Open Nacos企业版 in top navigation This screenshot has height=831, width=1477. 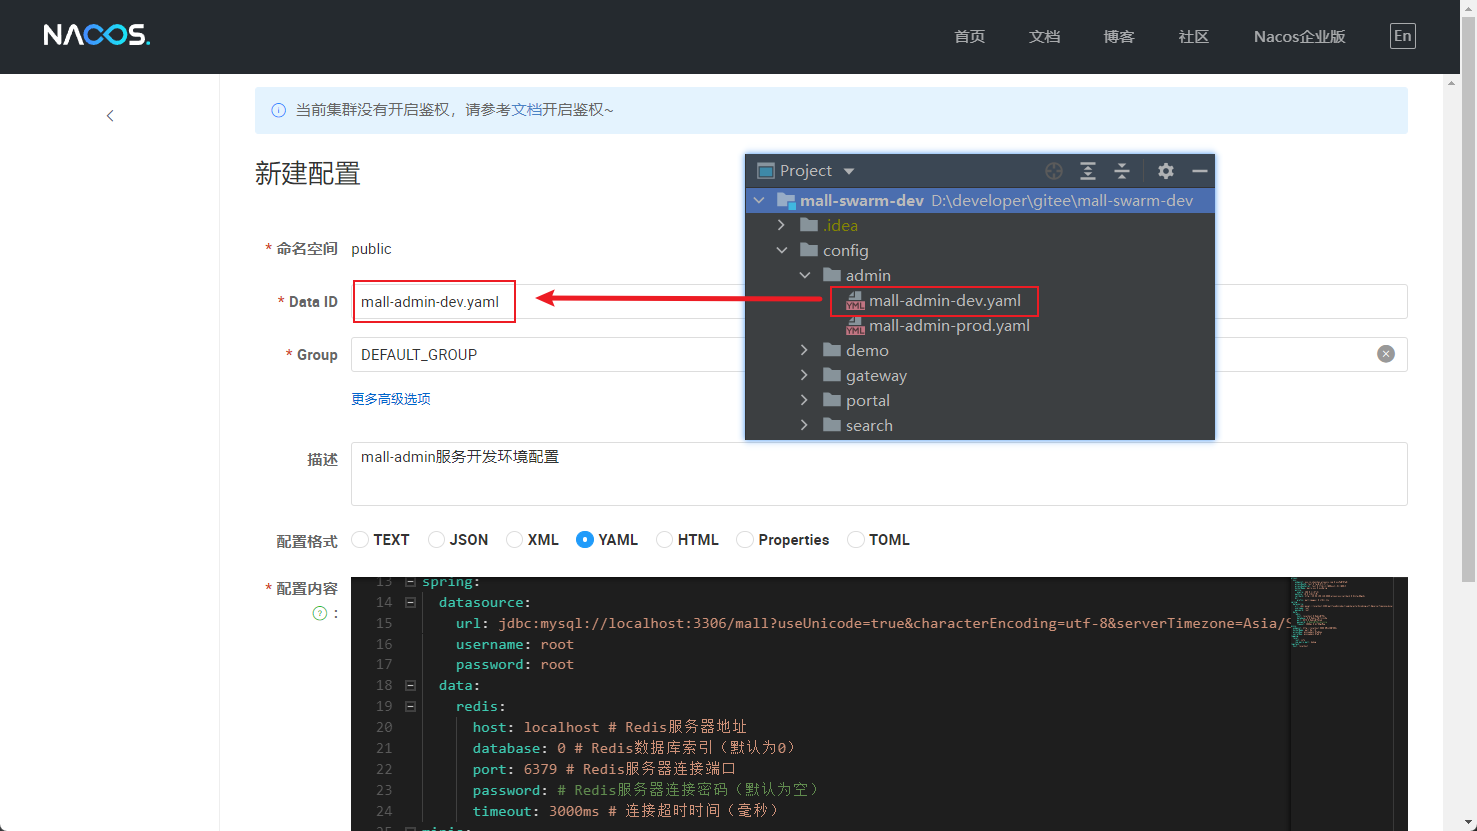click(1300, 37)
